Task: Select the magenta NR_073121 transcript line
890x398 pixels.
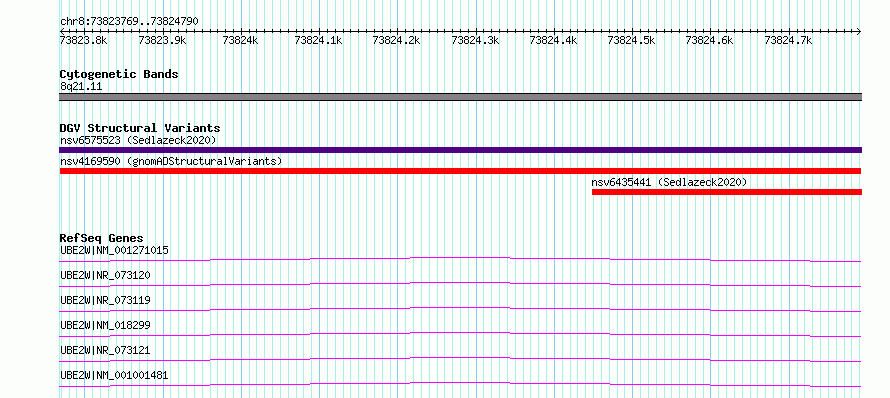Action: (460, 359)
